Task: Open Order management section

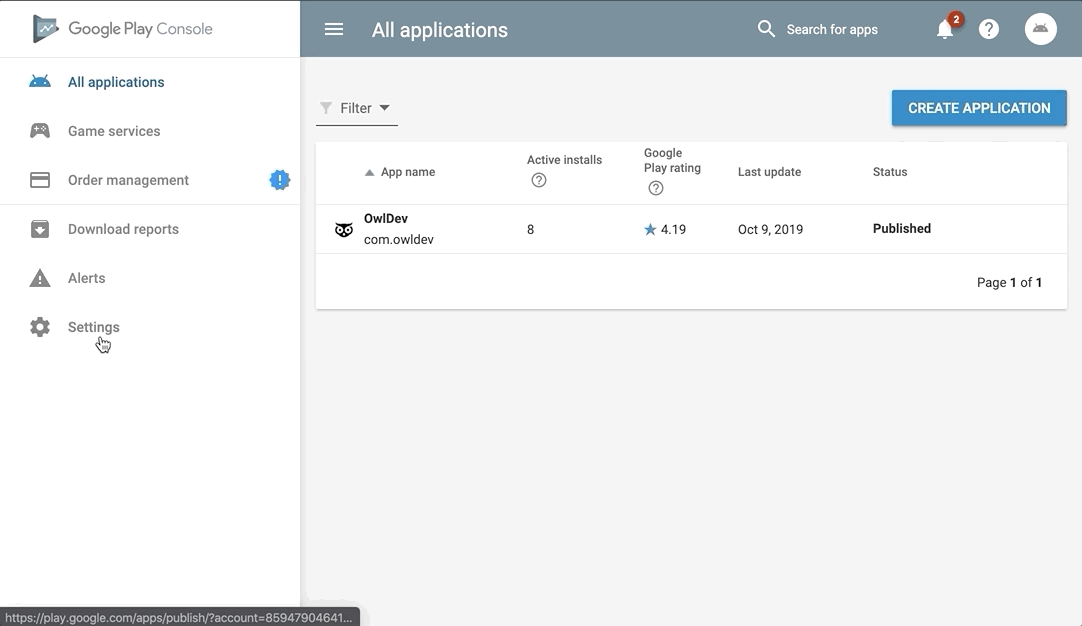Action: pos(128,180)
